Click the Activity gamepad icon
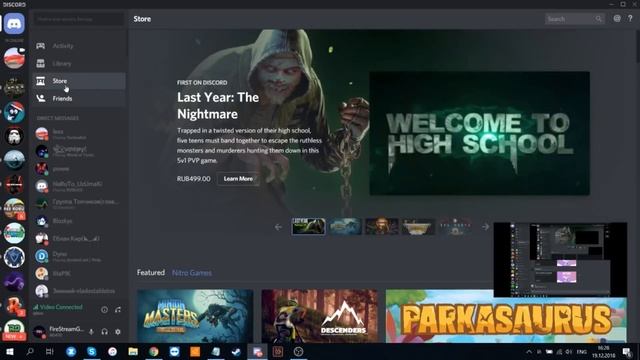Viewport: 640px width, 360px height. pyautogui.click(x=40, y=46)
